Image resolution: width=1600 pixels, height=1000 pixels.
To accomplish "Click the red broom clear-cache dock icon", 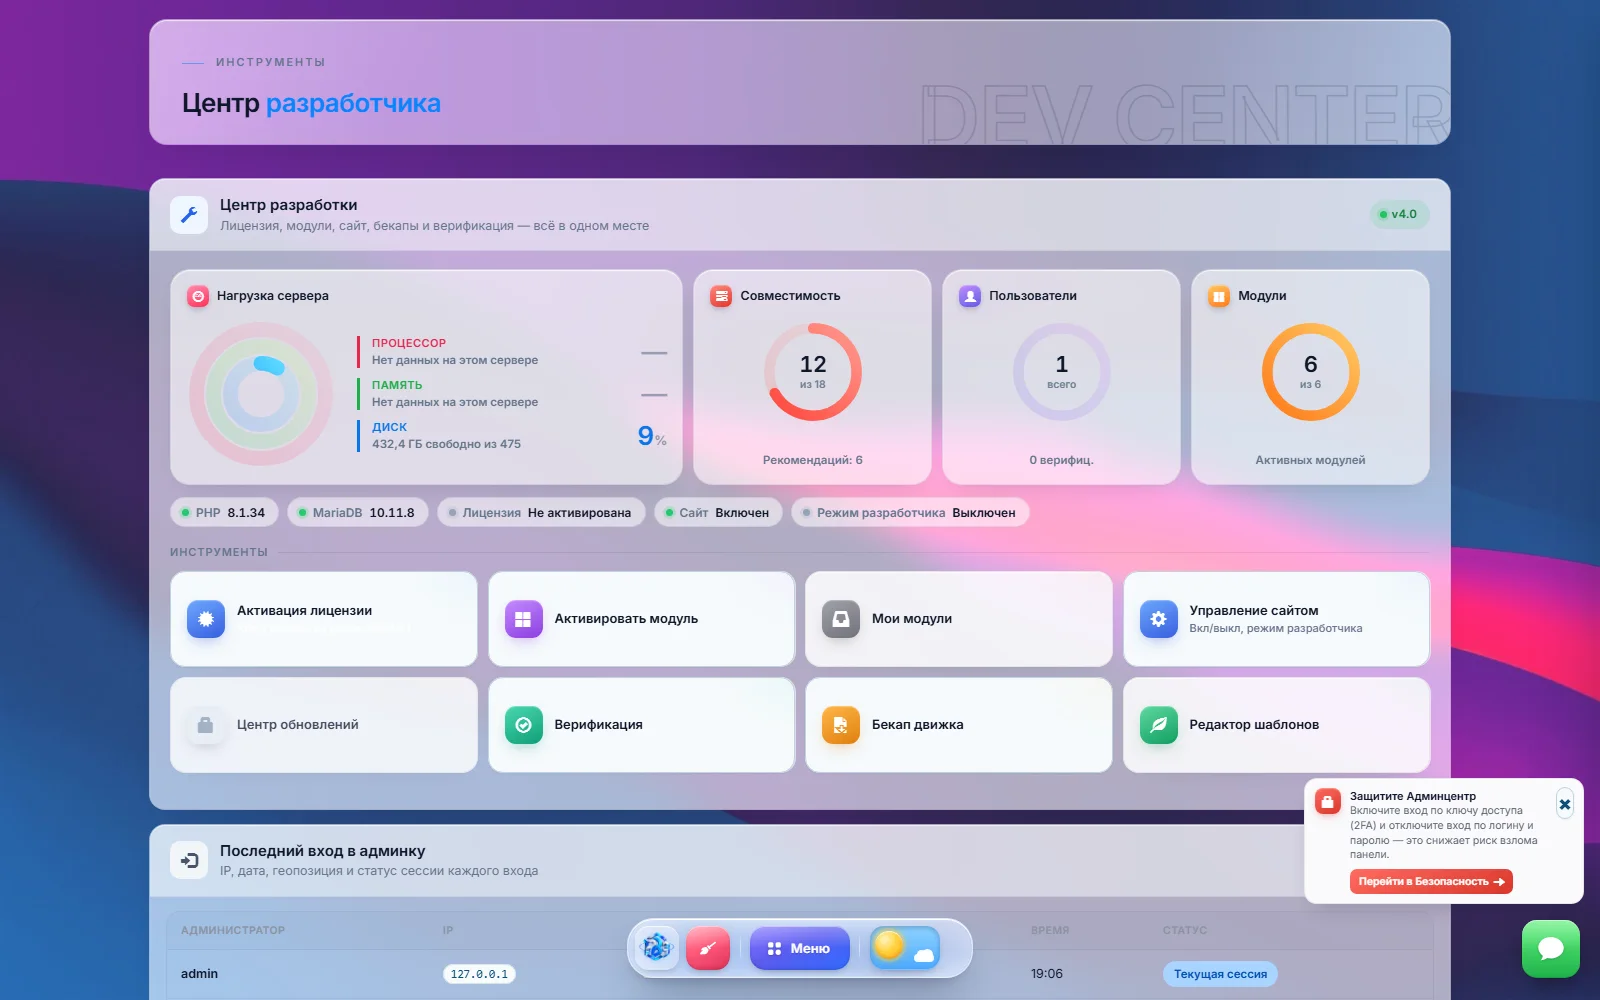I will 708,948.
